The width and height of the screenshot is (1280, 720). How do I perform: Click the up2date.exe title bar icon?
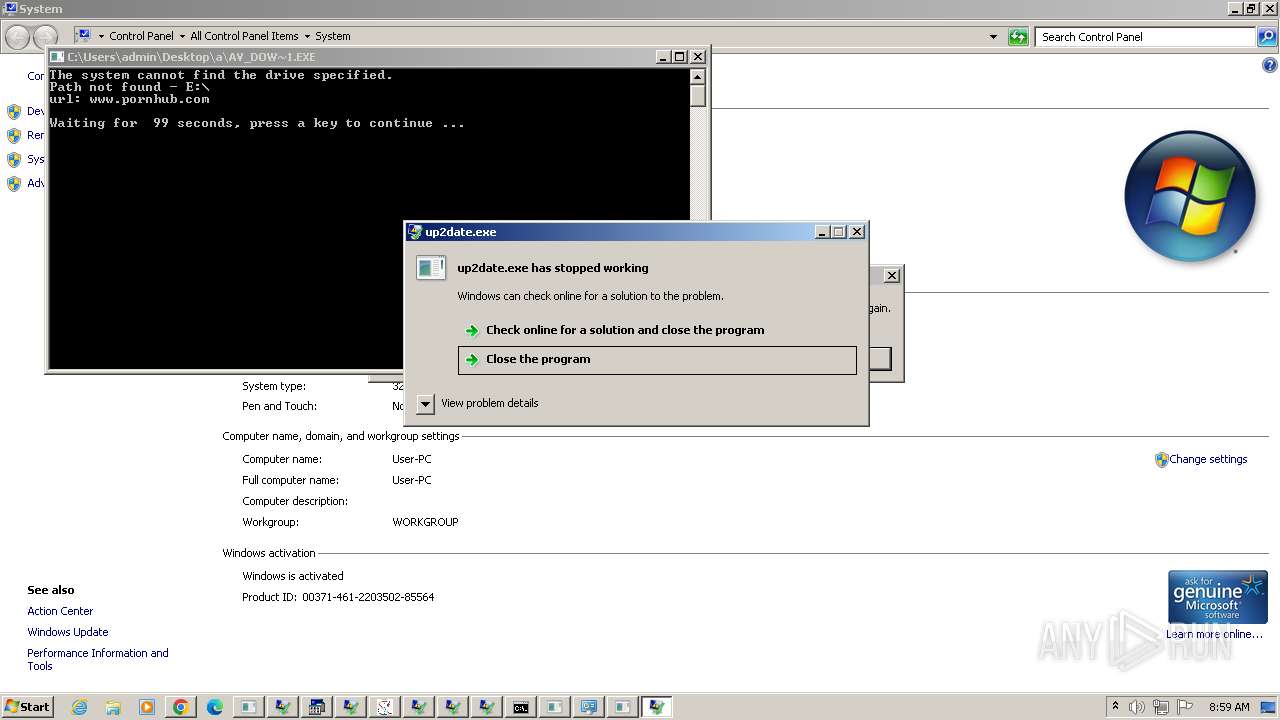point(415,232)
